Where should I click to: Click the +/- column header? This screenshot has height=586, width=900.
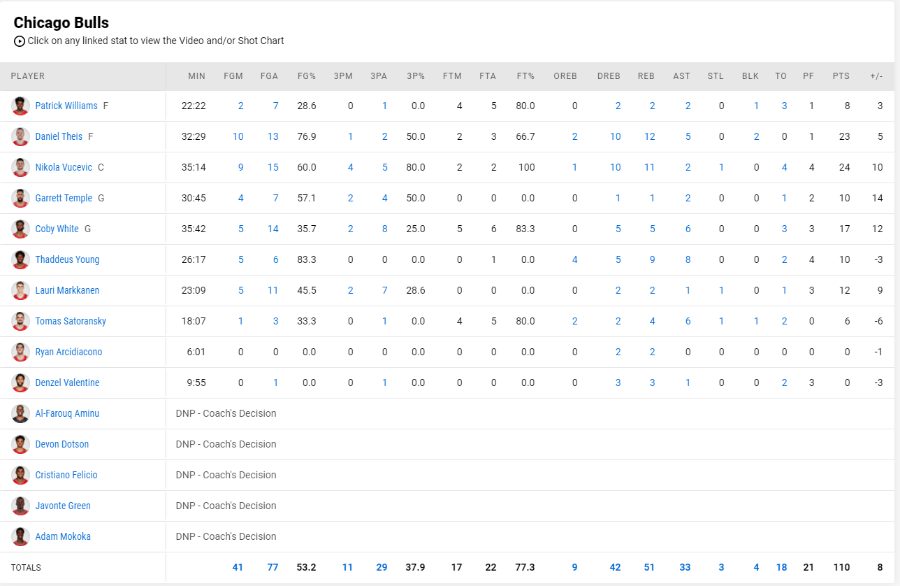click(x=876, y=76)
